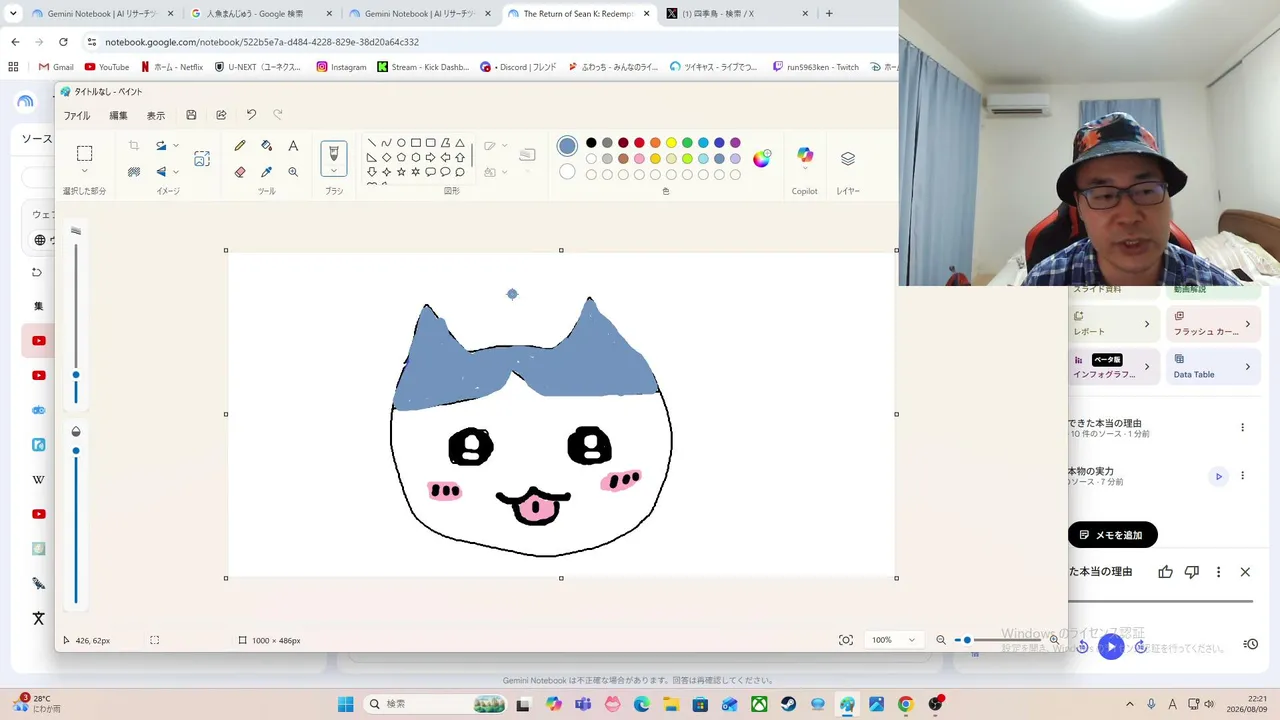The width and height of the screenshot is (1280, 720).
Task: Pick the black color swatch
Action: (591, 143)
